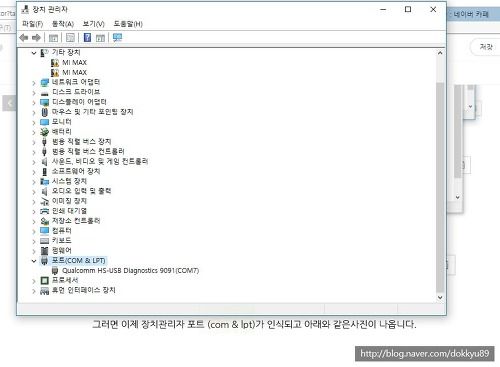Click the 시스템 장치 icon
This screenshot has height=367, width=500.
44,181
